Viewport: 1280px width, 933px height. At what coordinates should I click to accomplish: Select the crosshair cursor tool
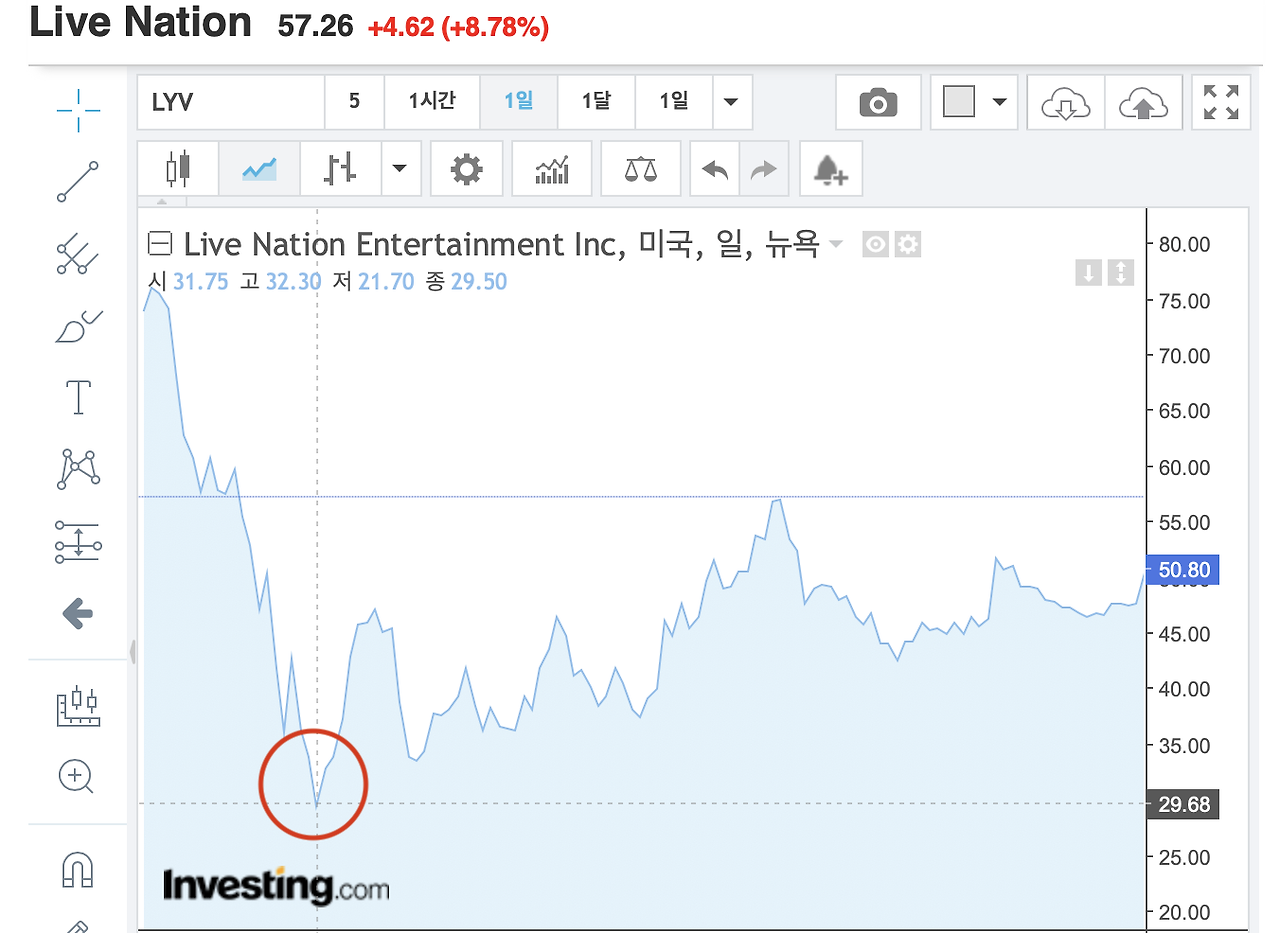pyautogui.click(x=78, y=110)
